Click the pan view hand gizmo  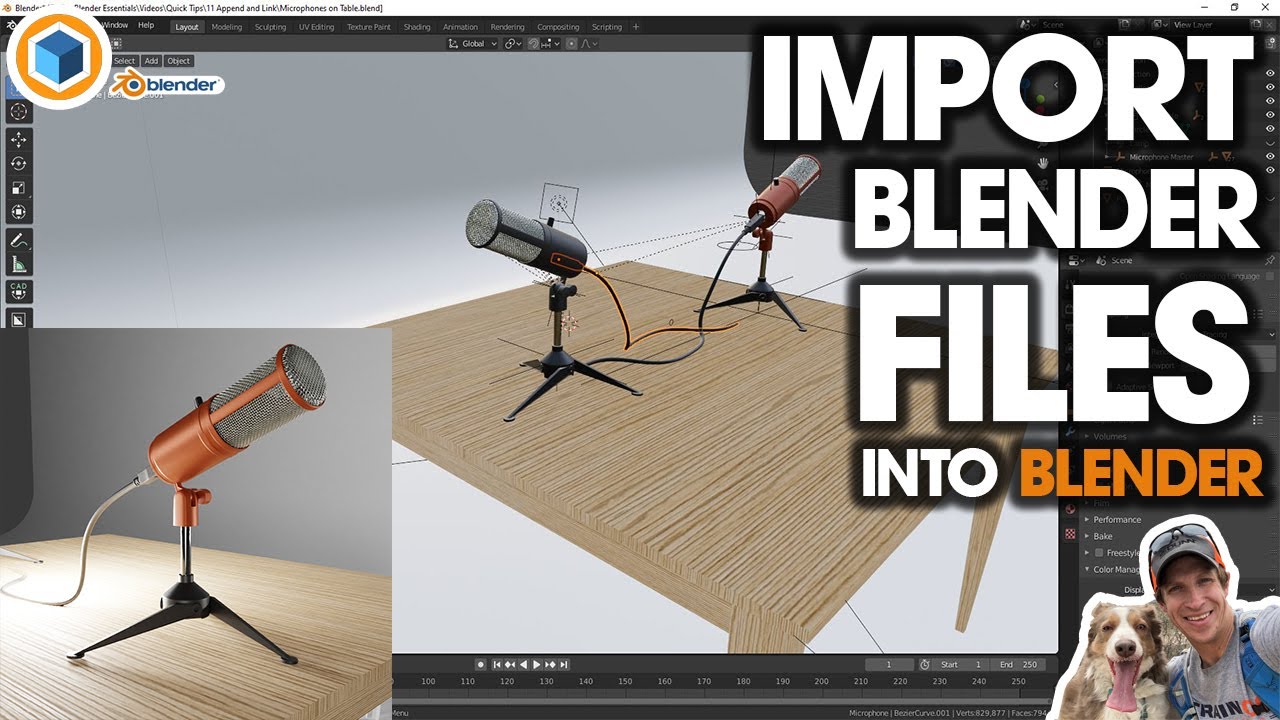click(1043, 162)
